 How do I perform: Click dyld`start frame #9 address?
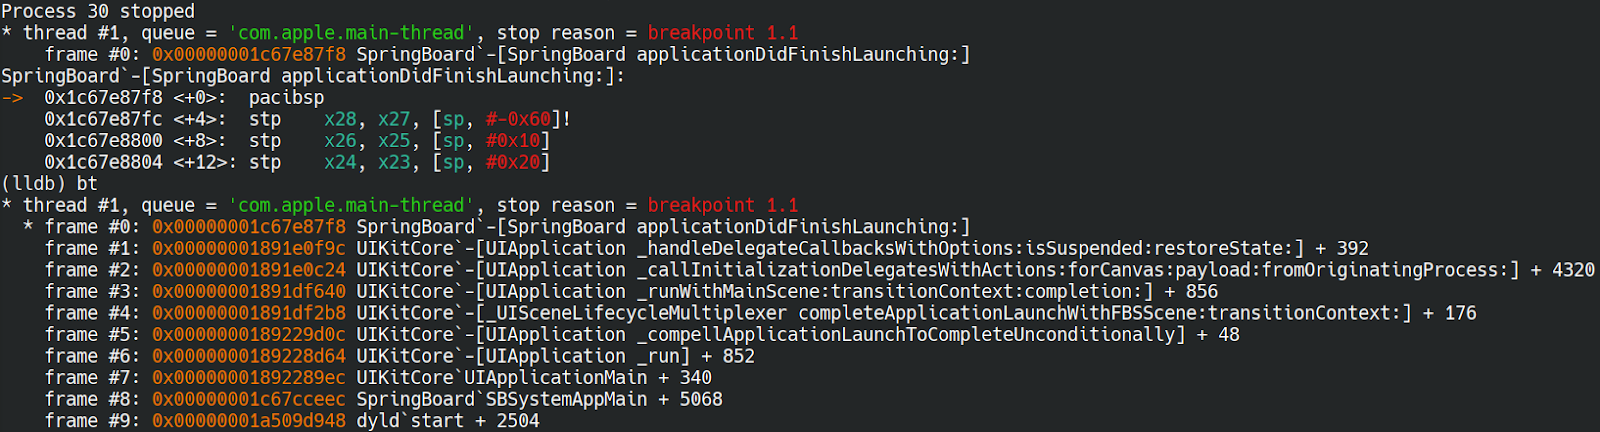coord(249,421)
